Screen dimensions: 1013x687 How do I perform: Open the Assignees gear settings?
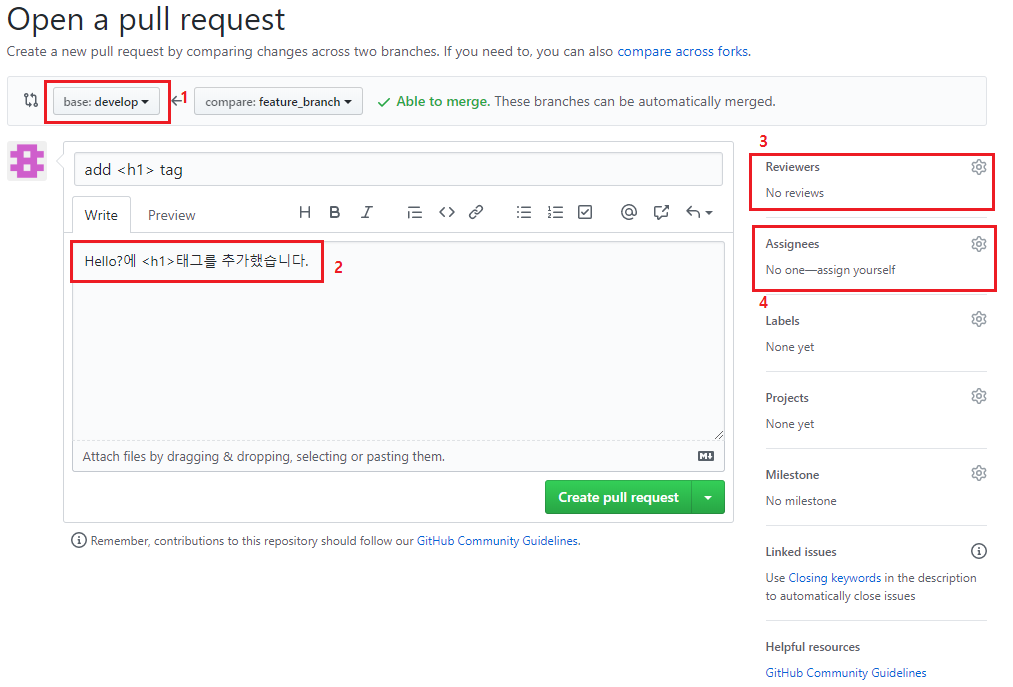(x=979, y=244)
